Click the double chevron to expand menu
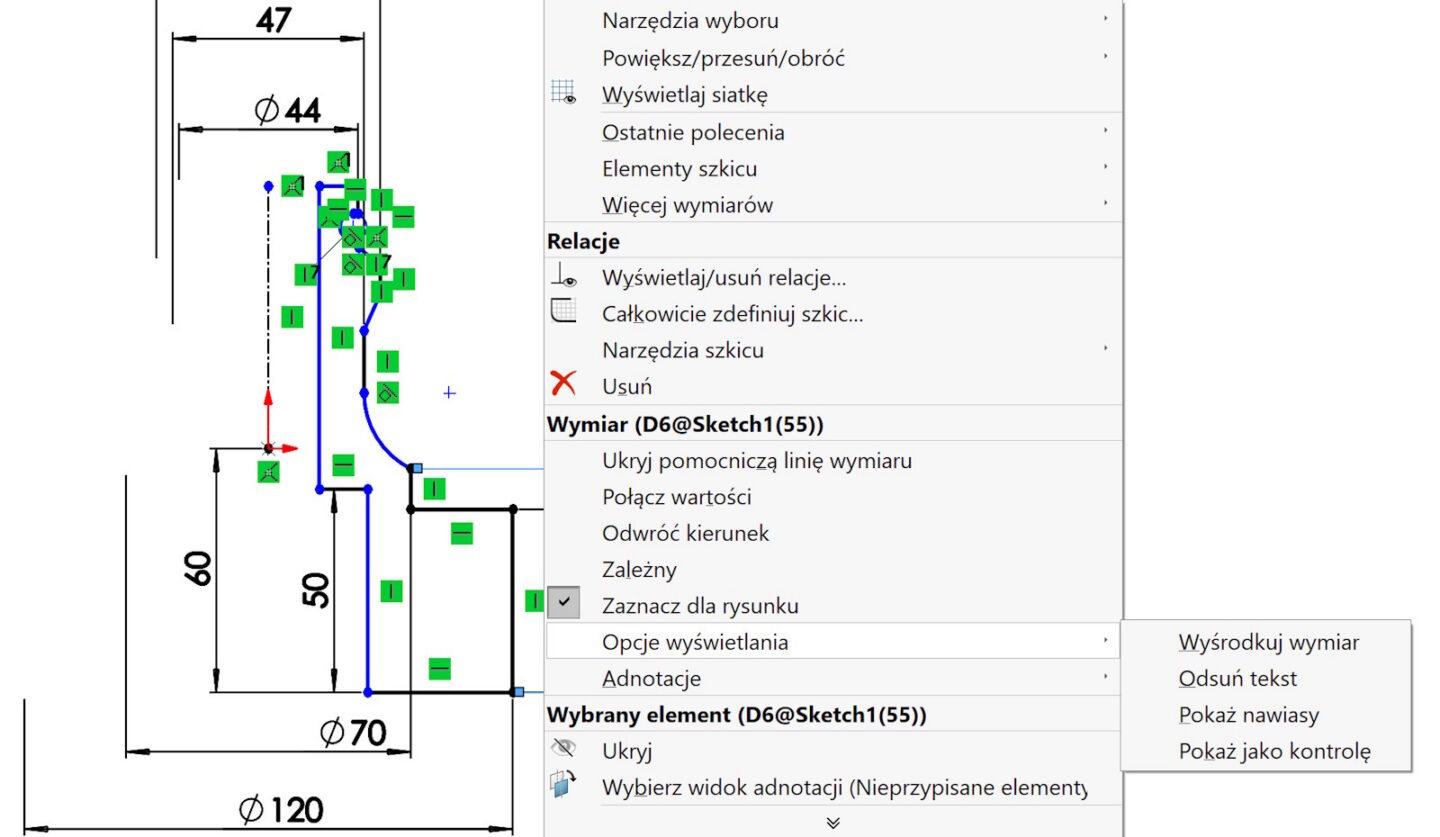 [833, 823]
